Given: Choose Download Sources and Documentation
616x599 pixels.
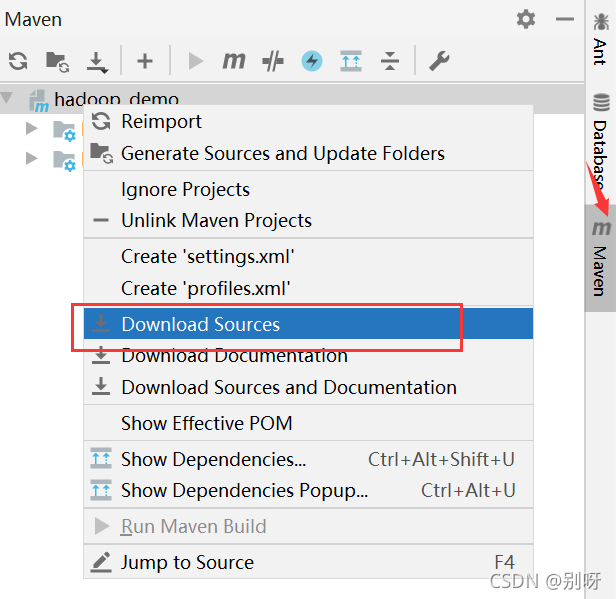Looking at the screenshot, I should (x=308, y=387).
